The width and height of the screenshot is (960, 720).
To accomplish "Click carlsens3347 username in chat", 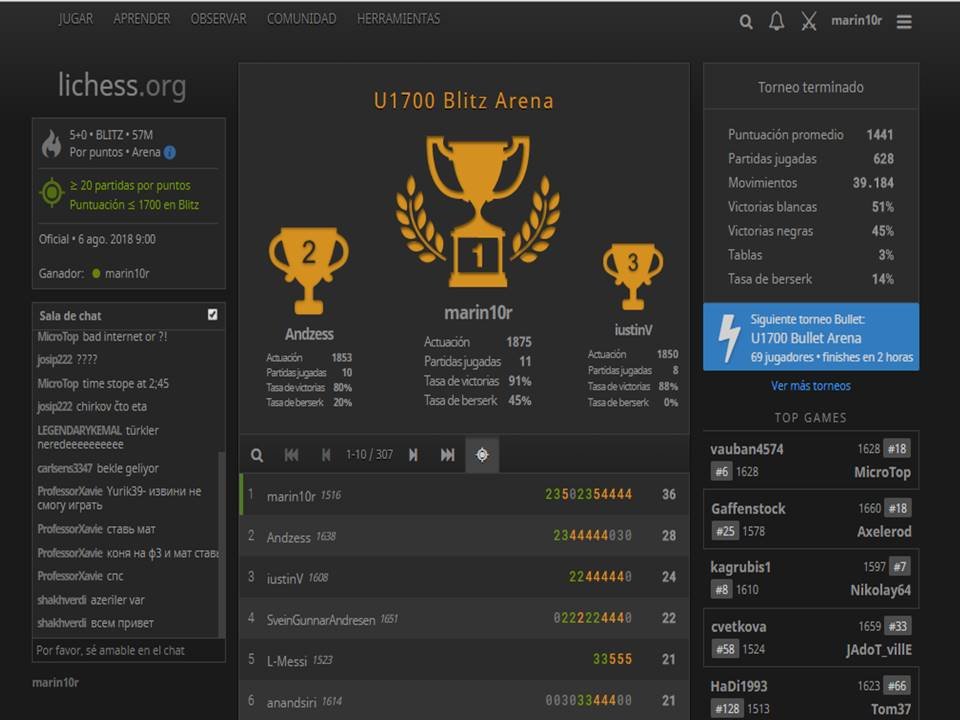I will click(x=64, y=468).
